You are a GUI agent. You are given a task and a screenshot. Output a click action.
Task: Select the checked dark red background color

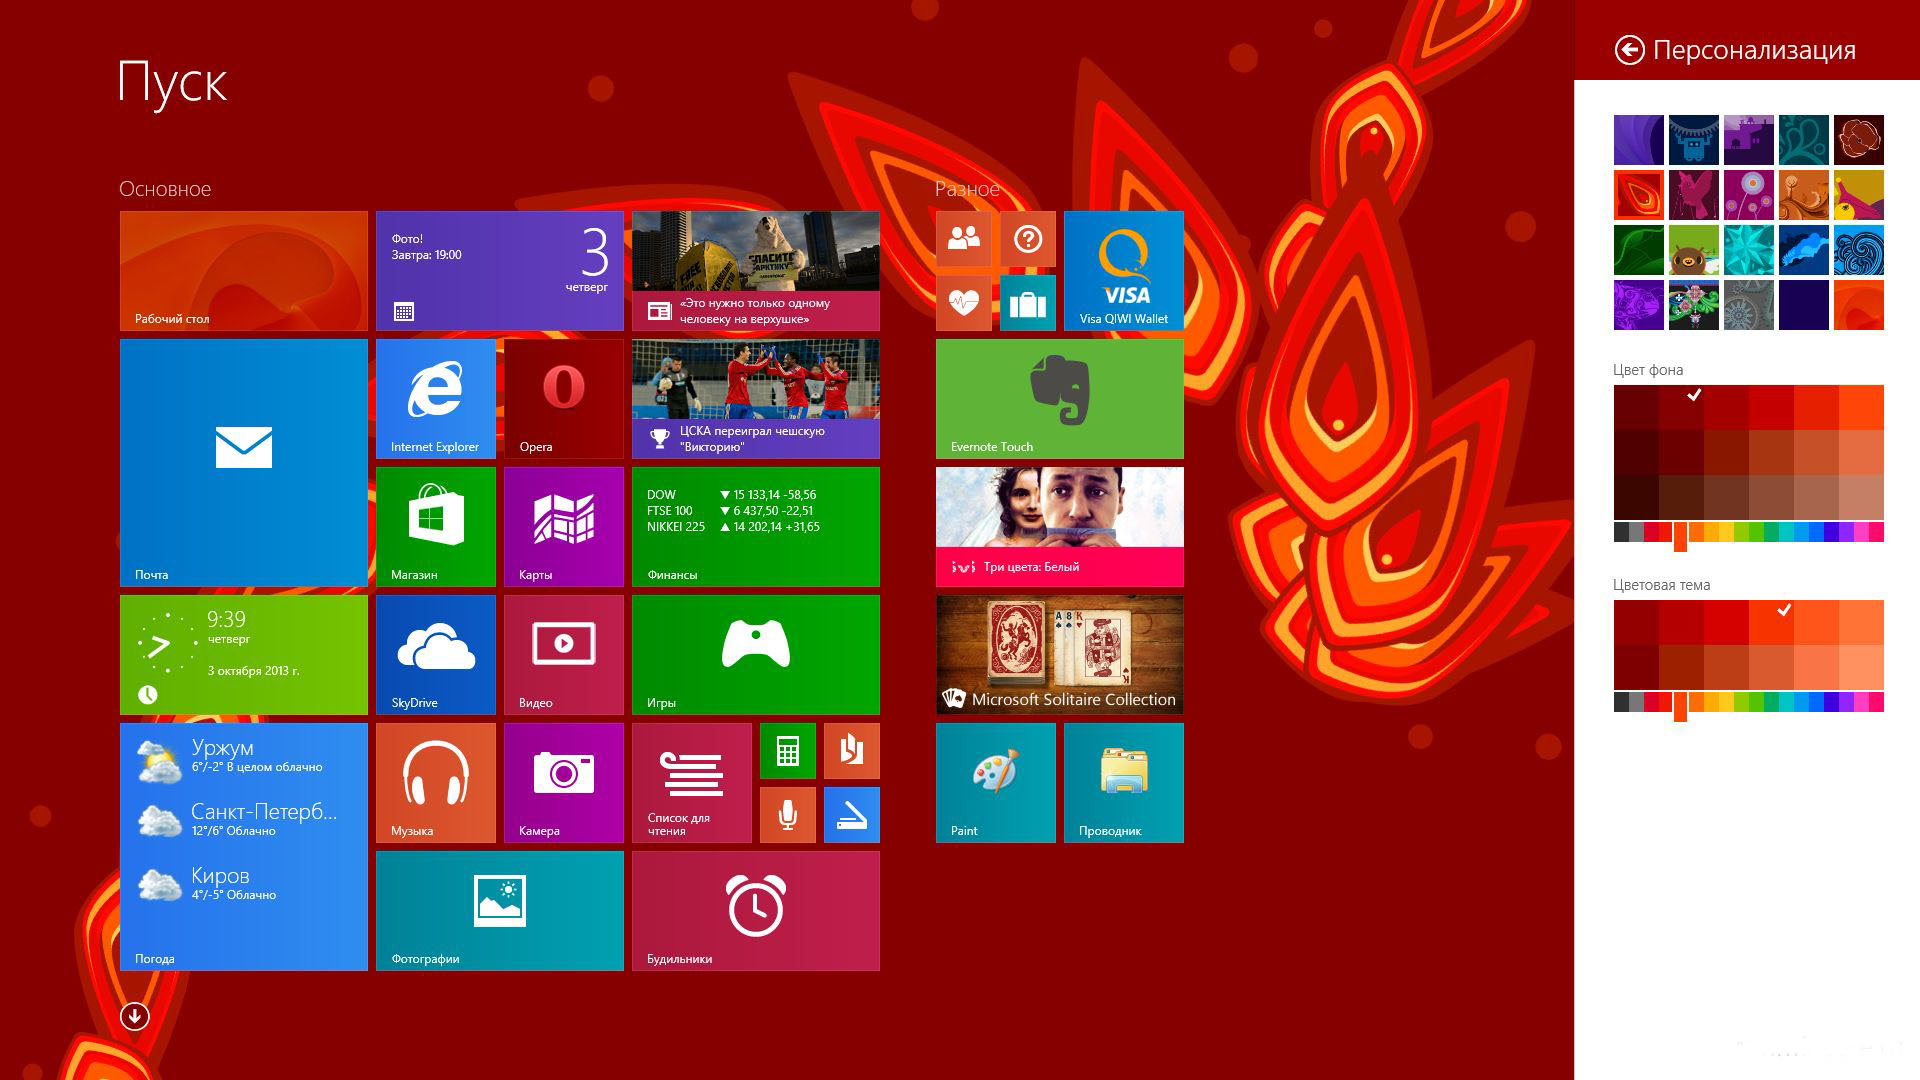(x=1681, y=407)
